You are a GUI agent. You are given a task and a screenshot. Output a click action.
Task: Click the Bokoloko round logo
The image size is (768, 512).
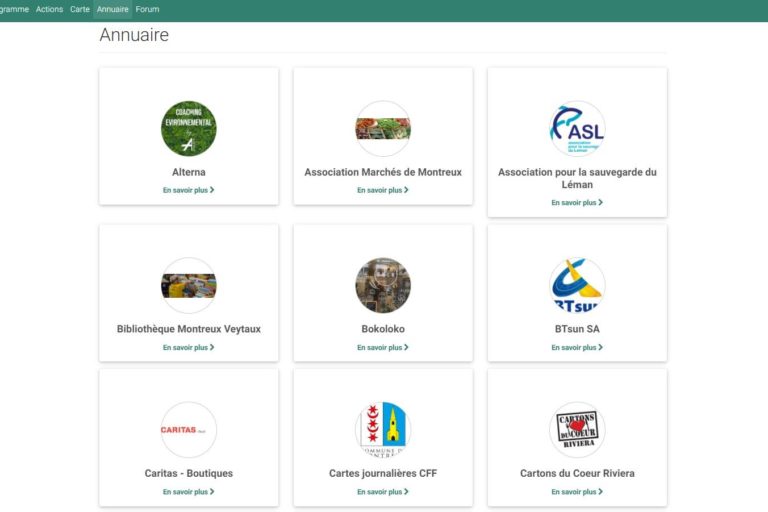click(383, 286)
